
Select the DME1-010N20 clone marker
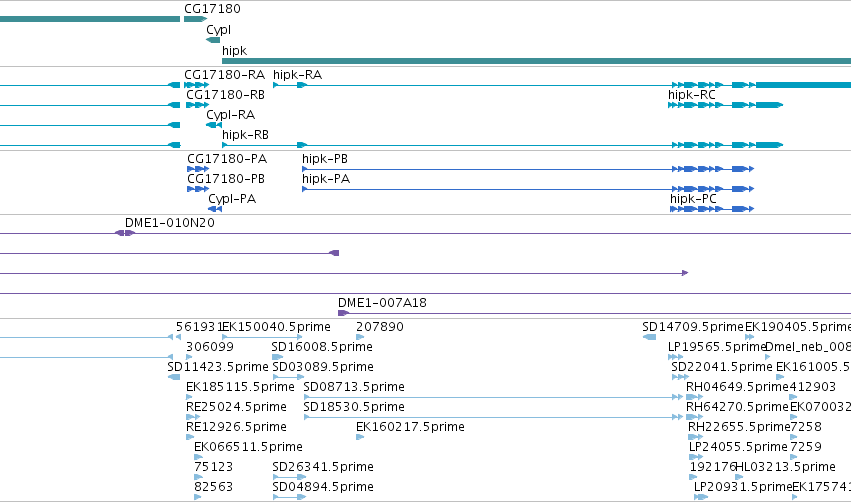[x=125, y=233]
